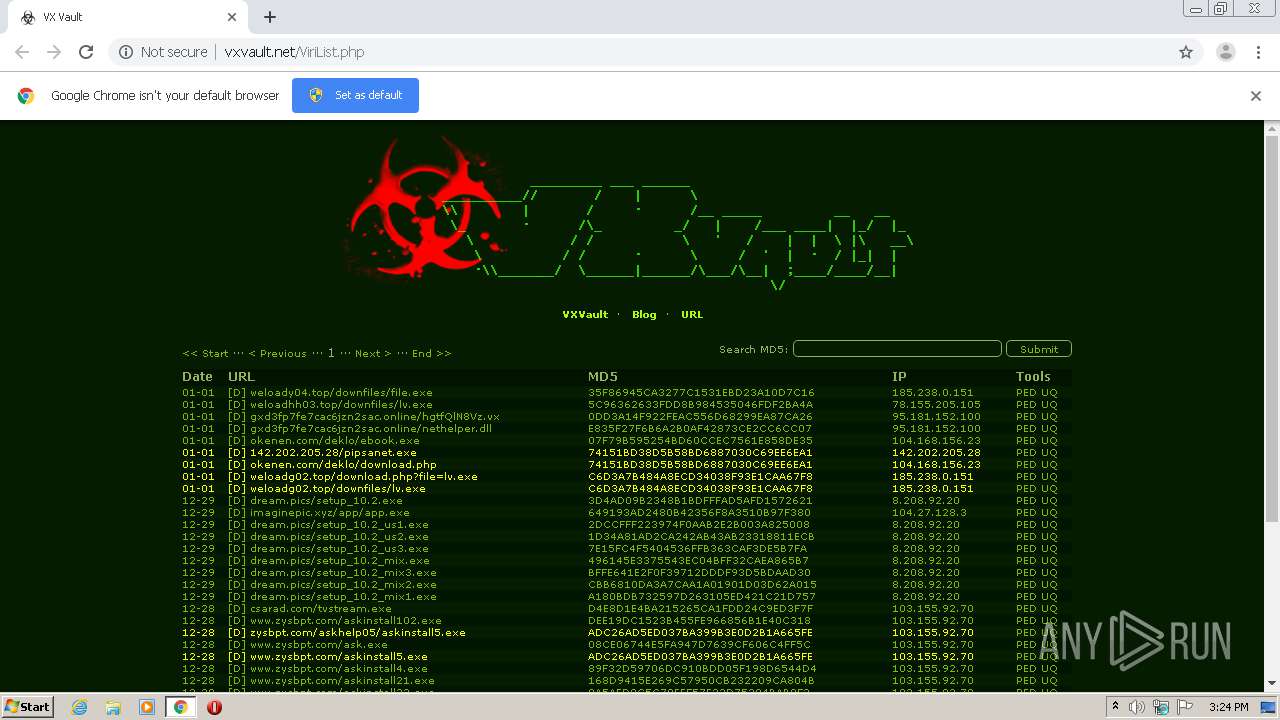Open the dream.pics/setup_10.2_mix3.exe entry
Image resolution: width=1280 pixels, height=720 pixels.
click(343, 573)
